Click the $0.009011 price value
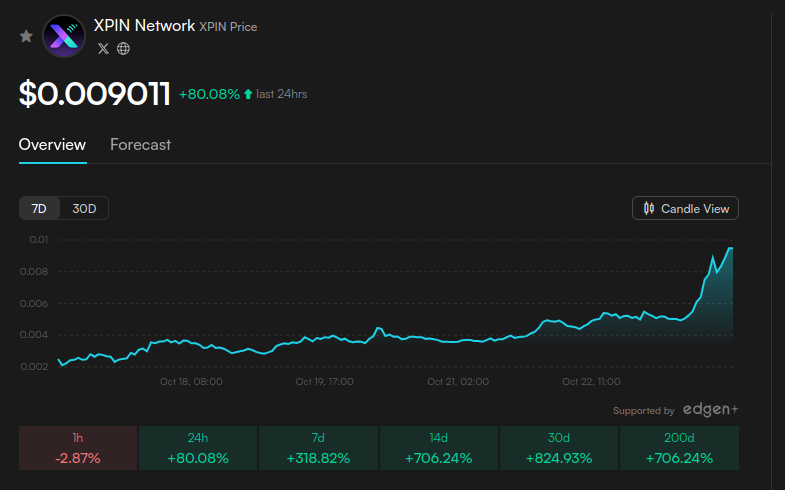This screenshot has height=490, width=785. (x=95, y=94)
